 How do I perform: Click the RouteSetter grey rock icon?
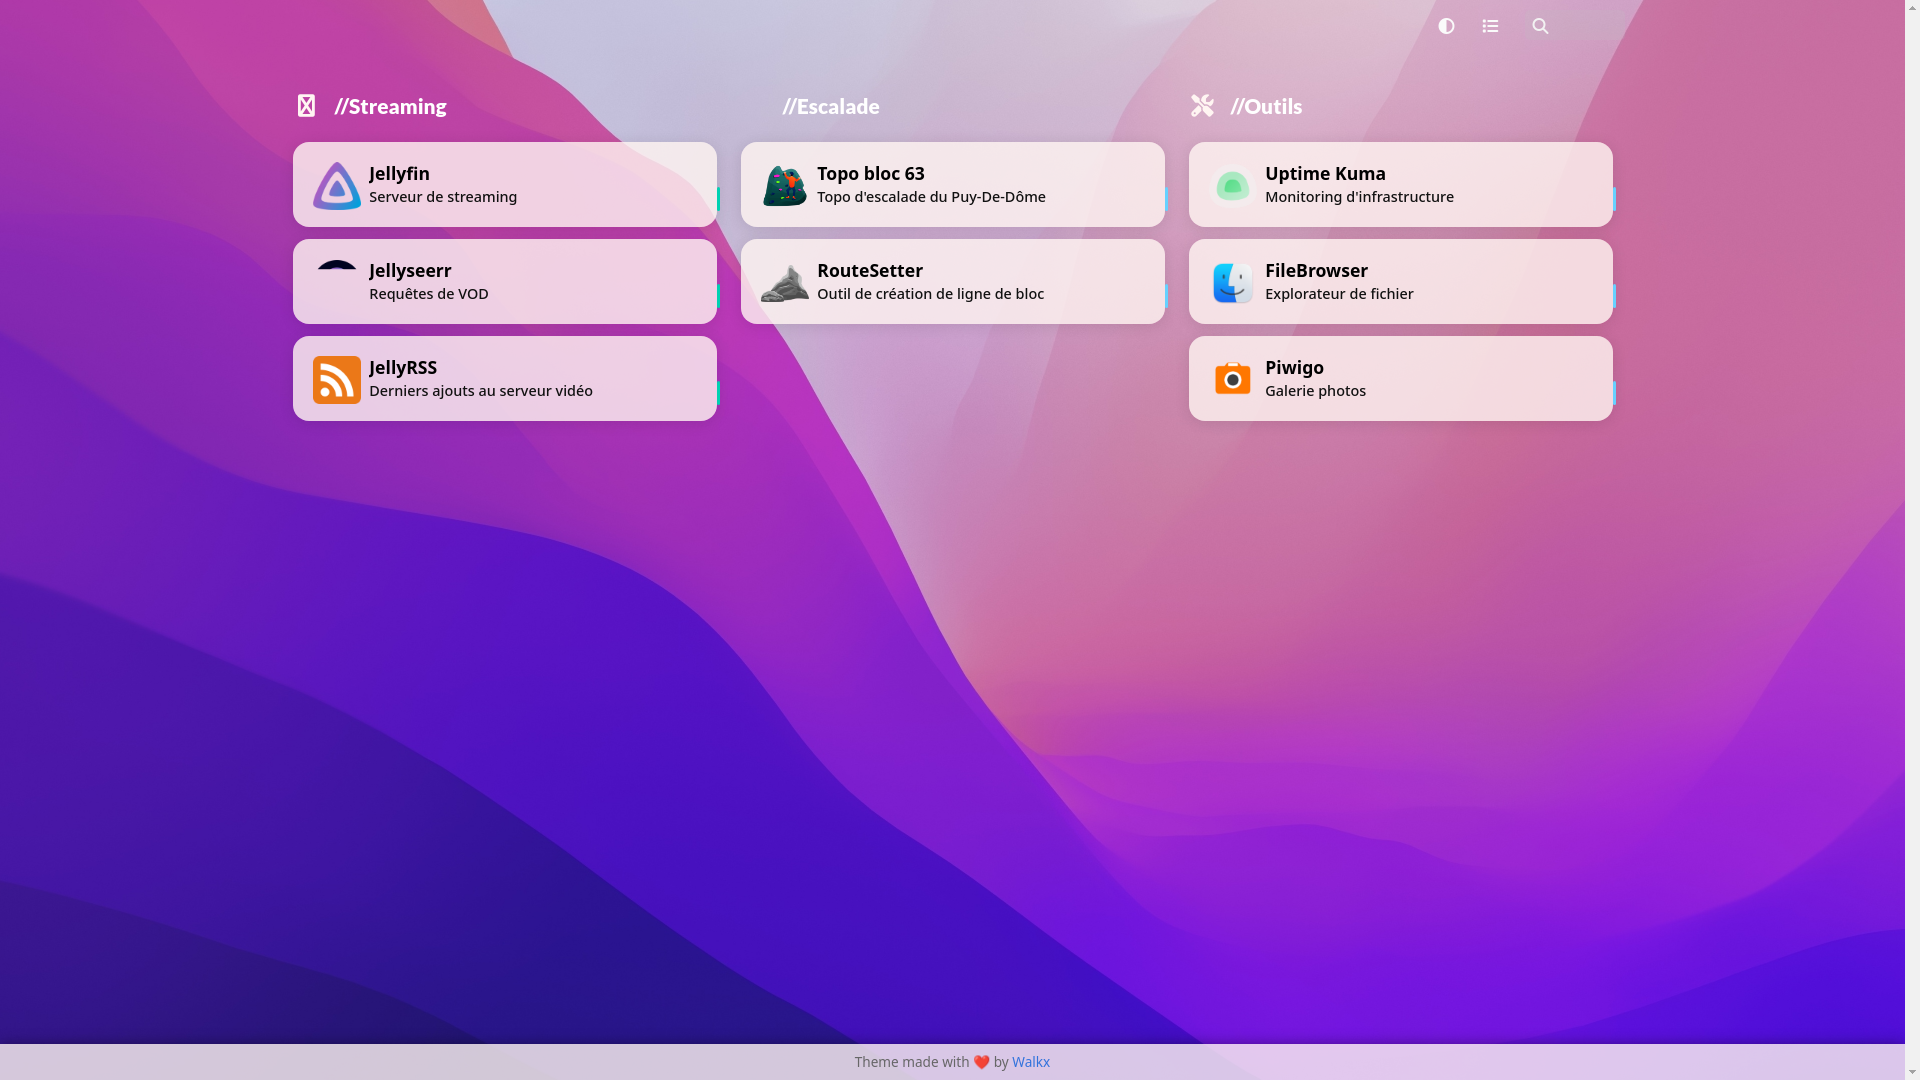[785, 284]
